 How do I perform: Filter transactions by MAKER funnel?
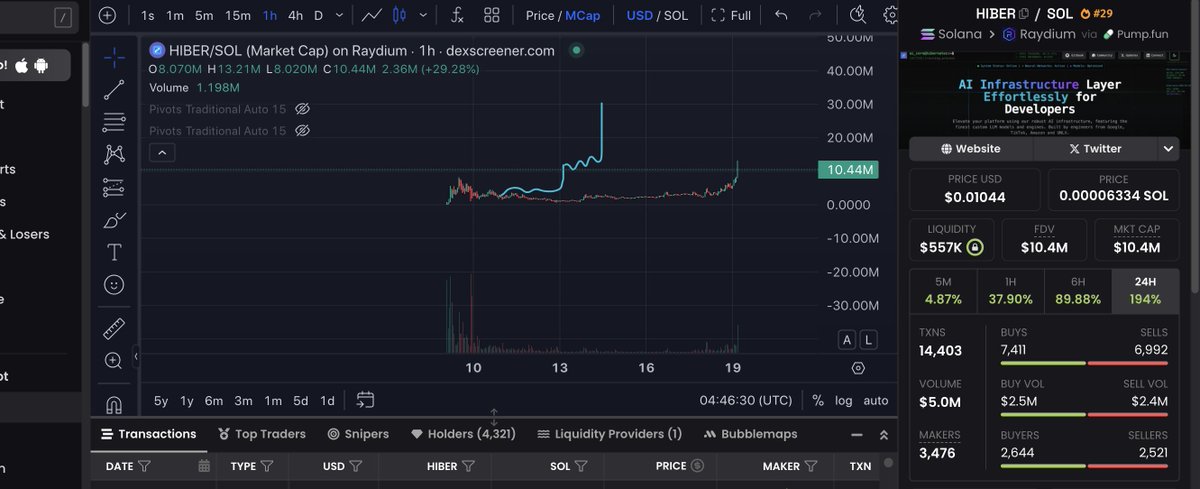click(x=812, y=466)
